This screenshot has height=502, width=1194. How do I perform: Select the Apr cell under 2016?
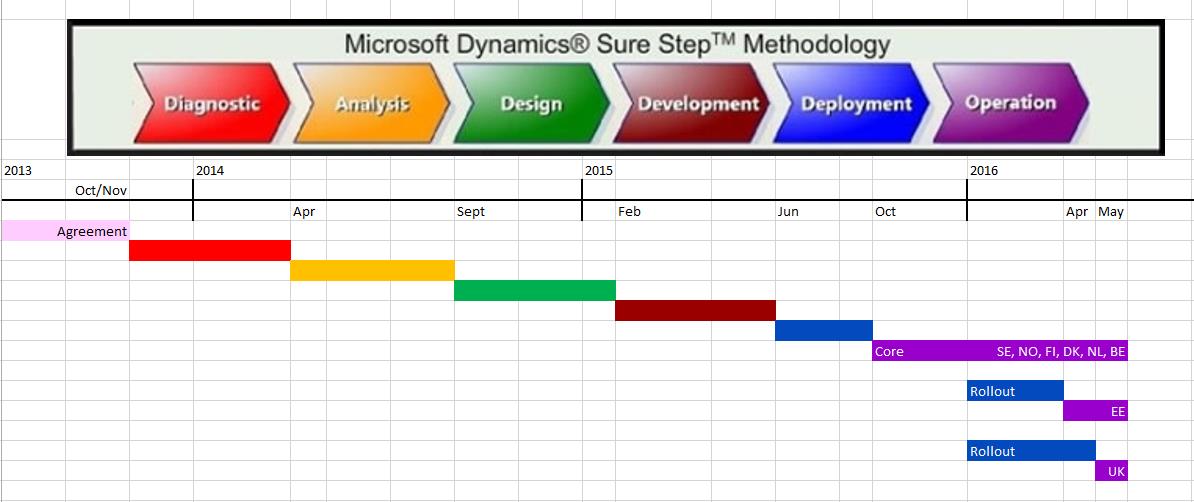[1080, 211]
